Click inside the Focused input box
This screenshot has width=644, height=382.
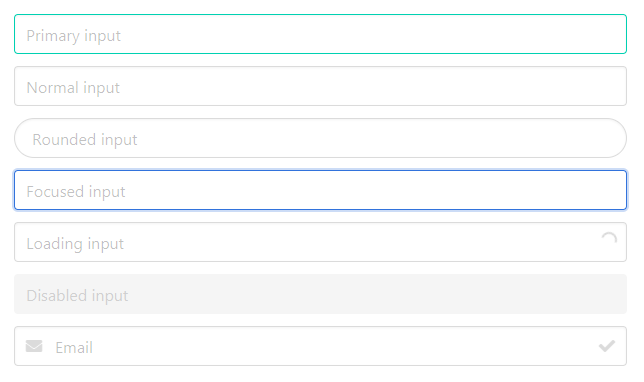click(x=320, y=190)
